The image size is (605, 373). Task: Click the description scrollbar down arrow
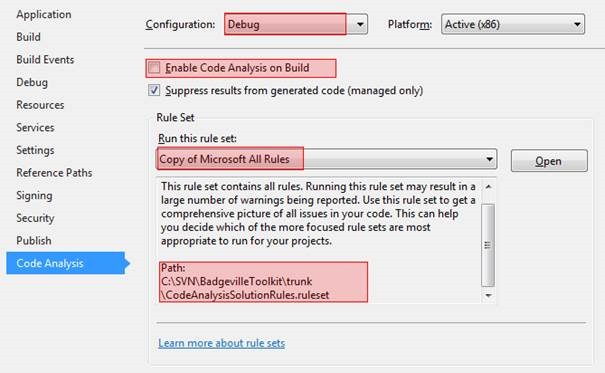tap(488, 296)
